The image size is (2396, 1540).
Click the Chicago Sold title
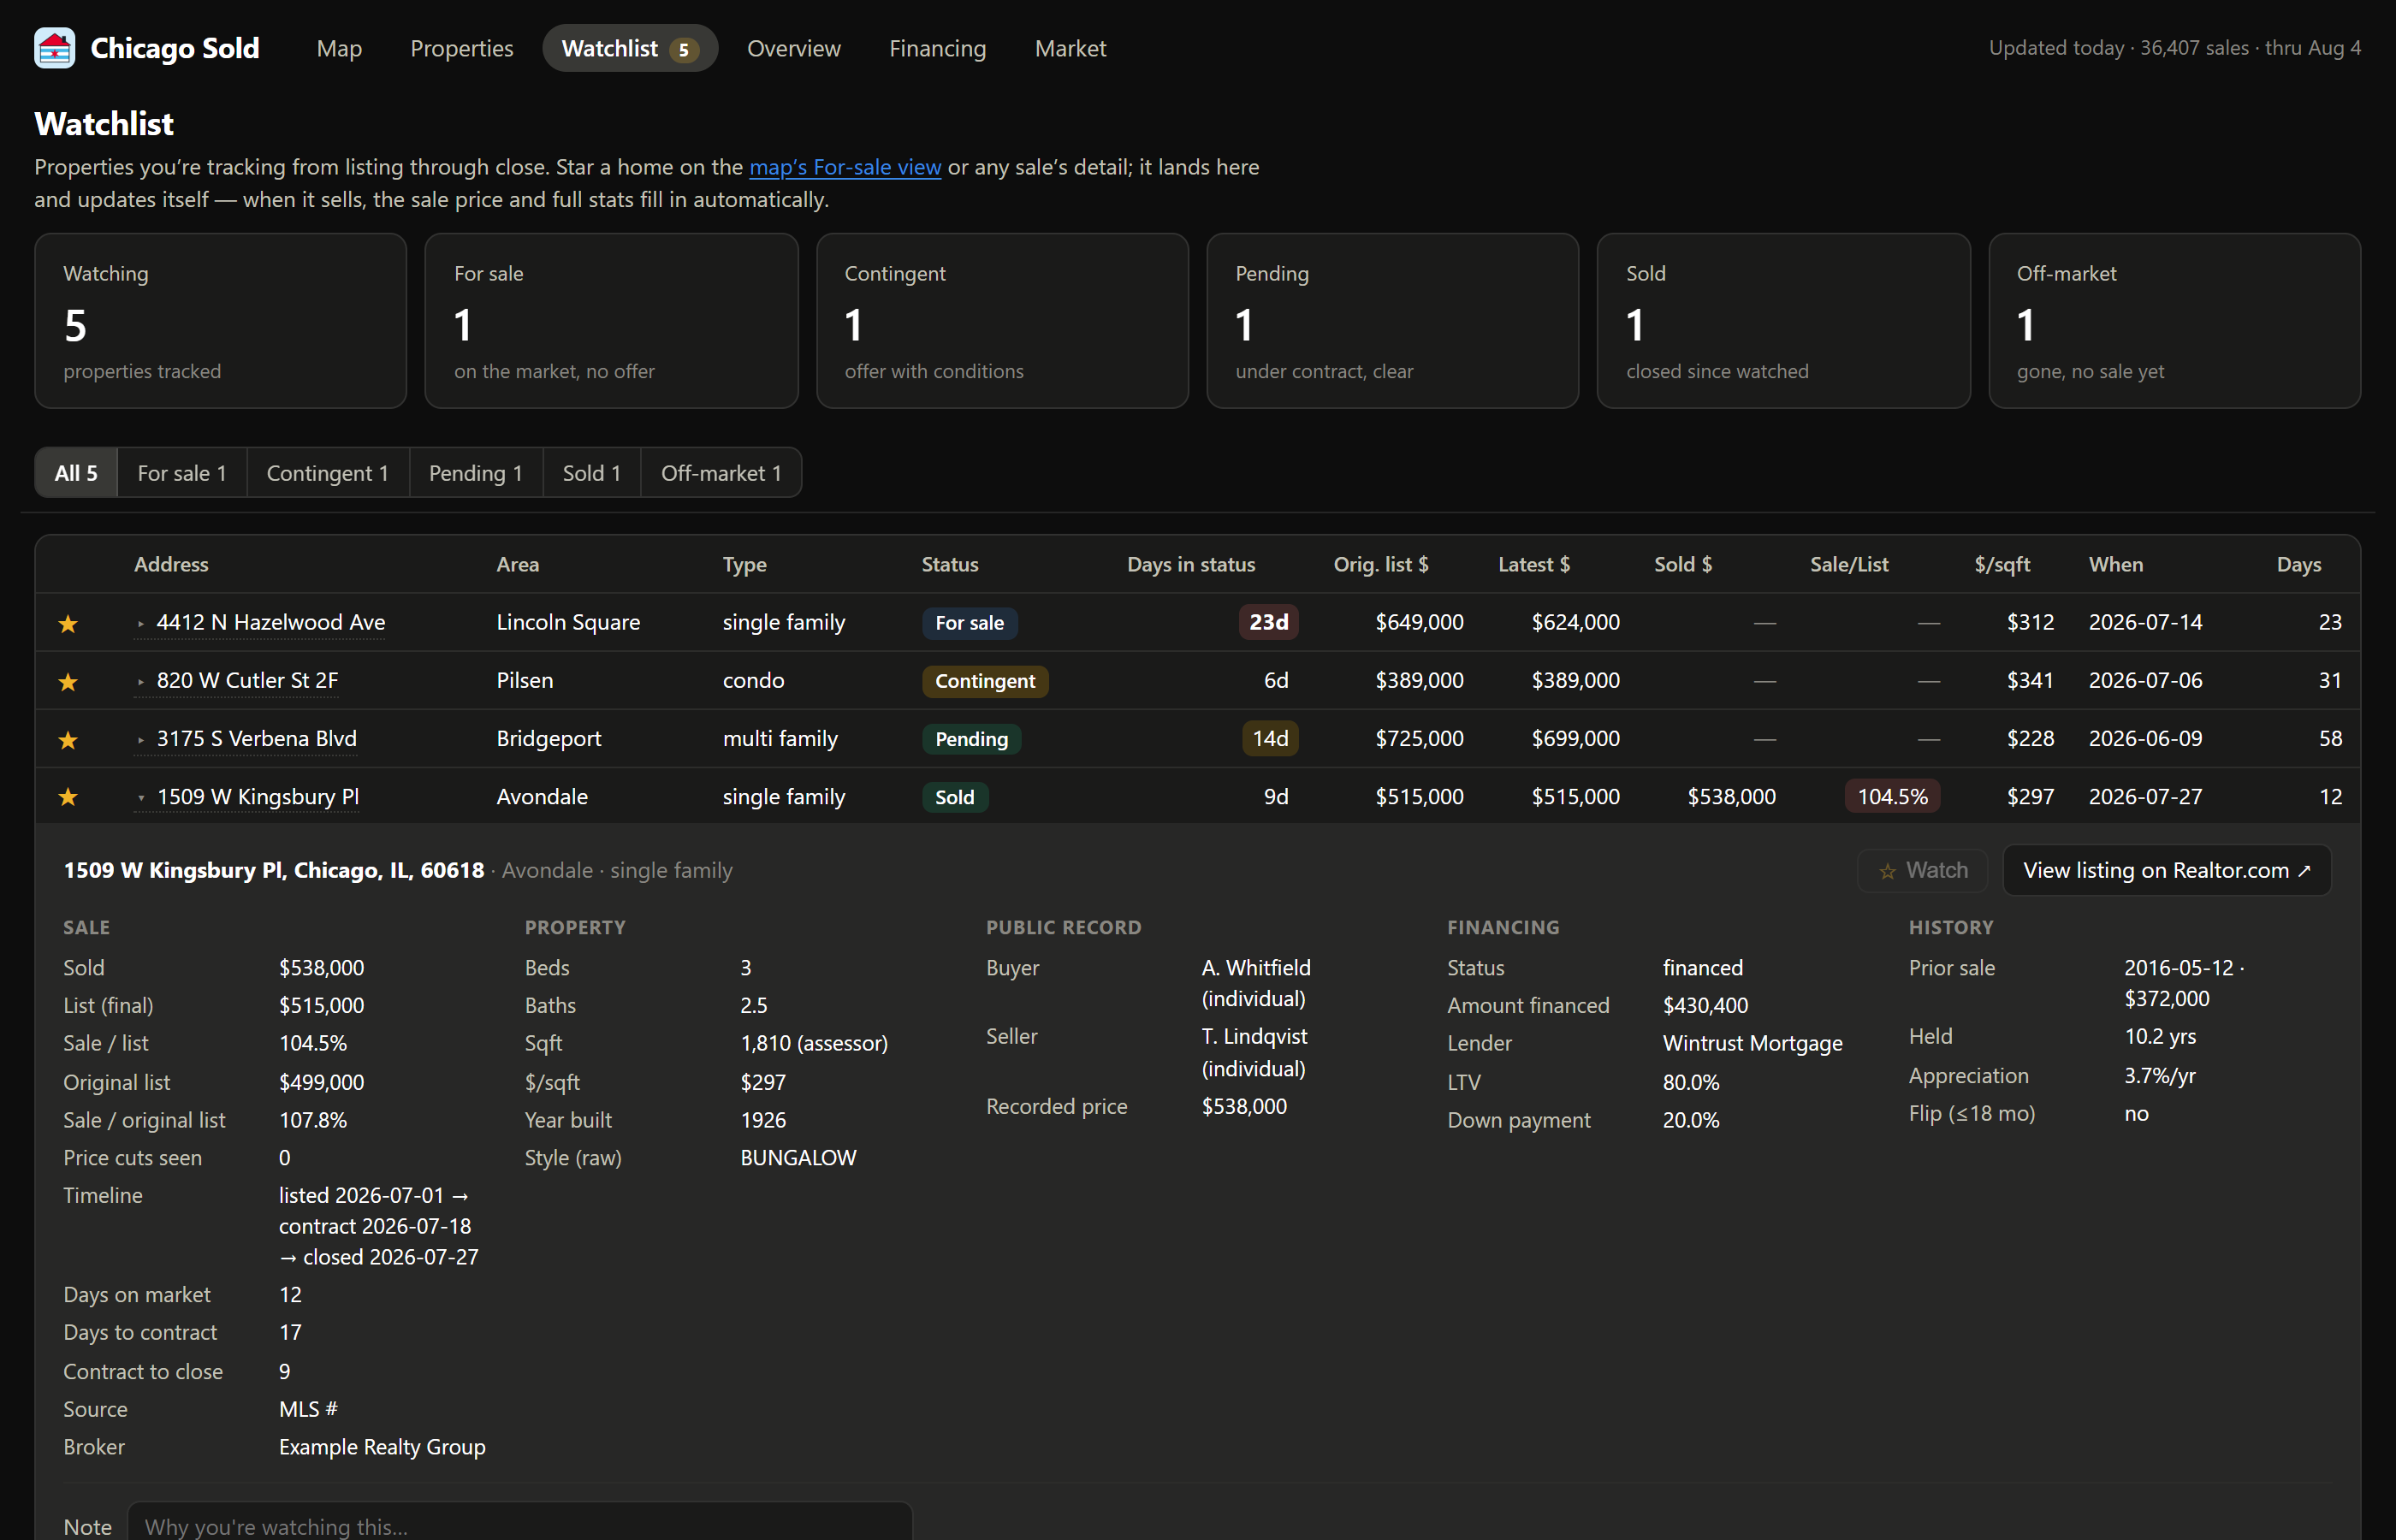(x=175, y=48)
